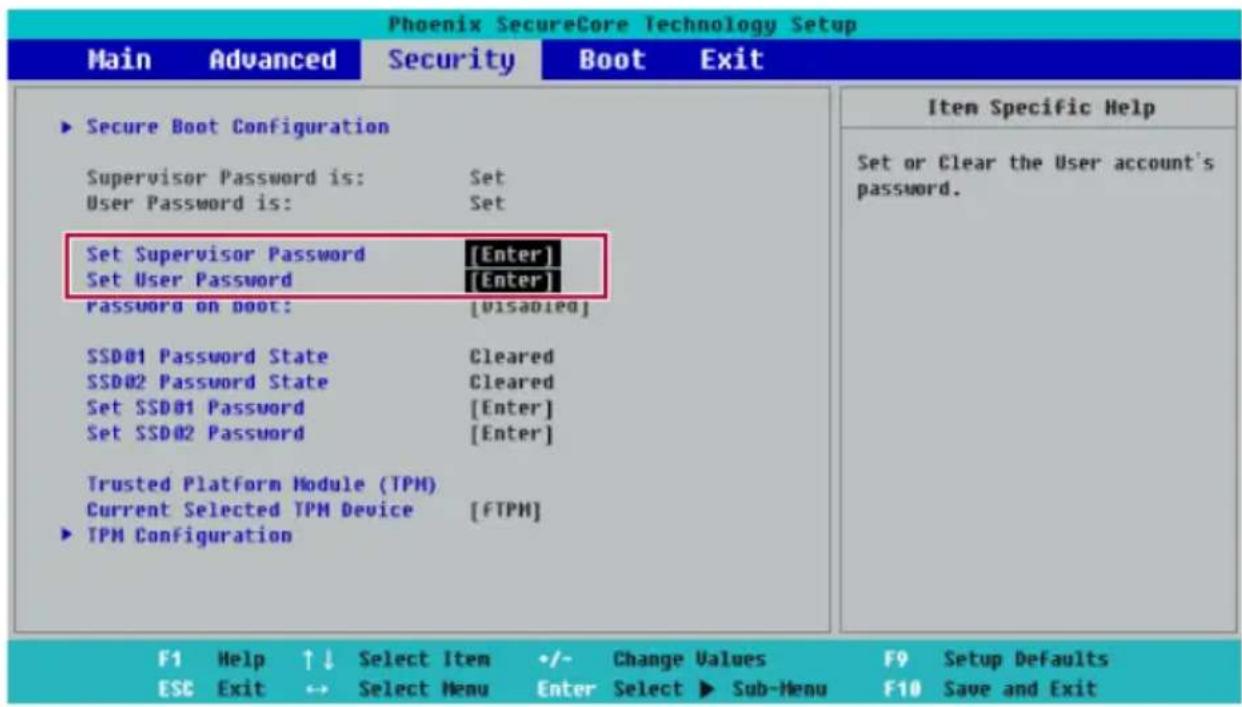Screen dimensions: 1242x707
Task: Expand the Secure Boot Configuration submenu arrow
Action: [x=67, y=127]
